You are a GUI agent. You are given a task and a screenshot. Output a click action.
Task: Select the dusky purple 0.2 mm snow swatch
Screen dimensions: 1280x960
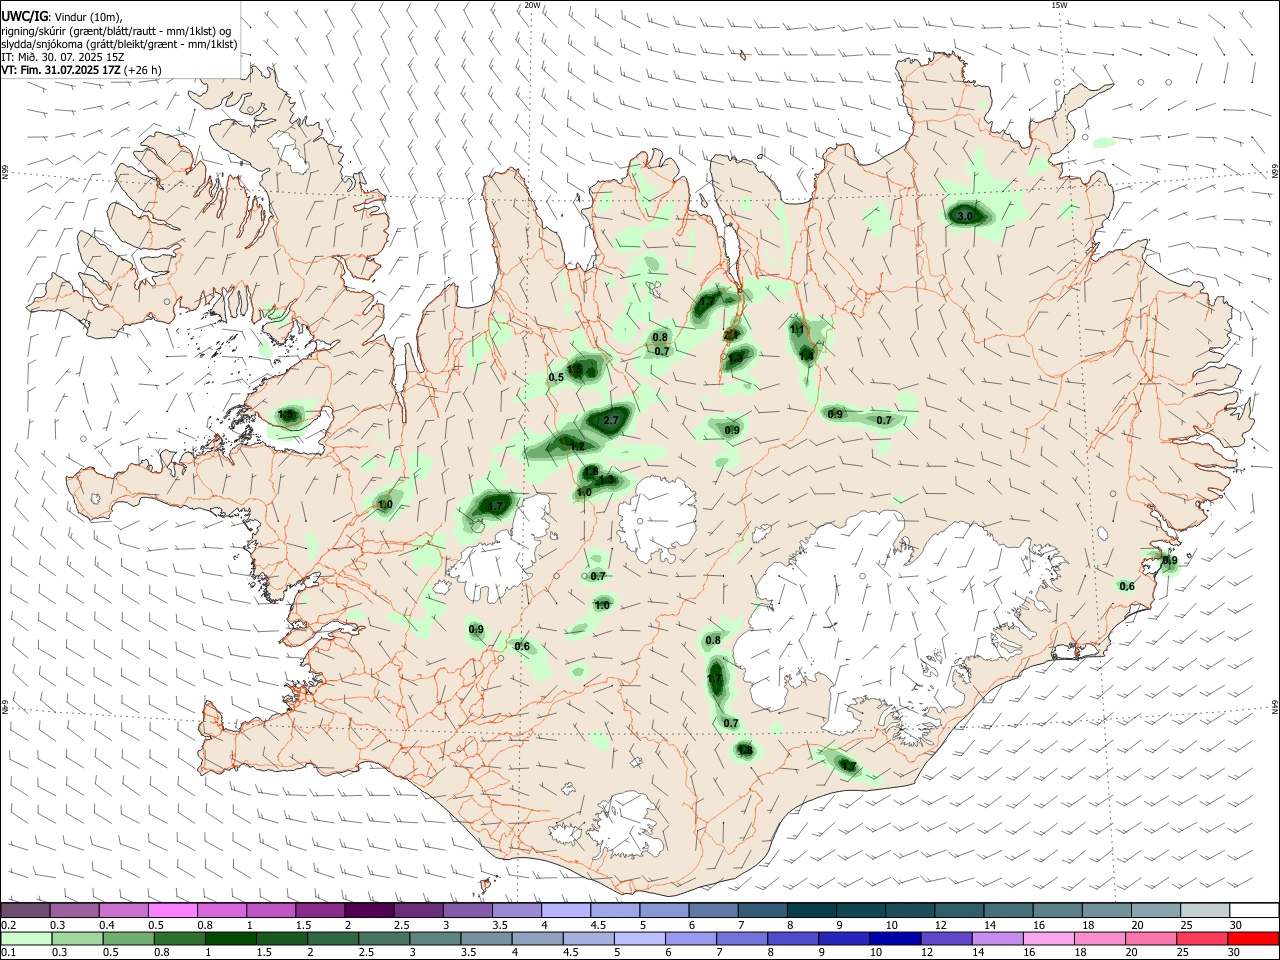click(25, 911)
